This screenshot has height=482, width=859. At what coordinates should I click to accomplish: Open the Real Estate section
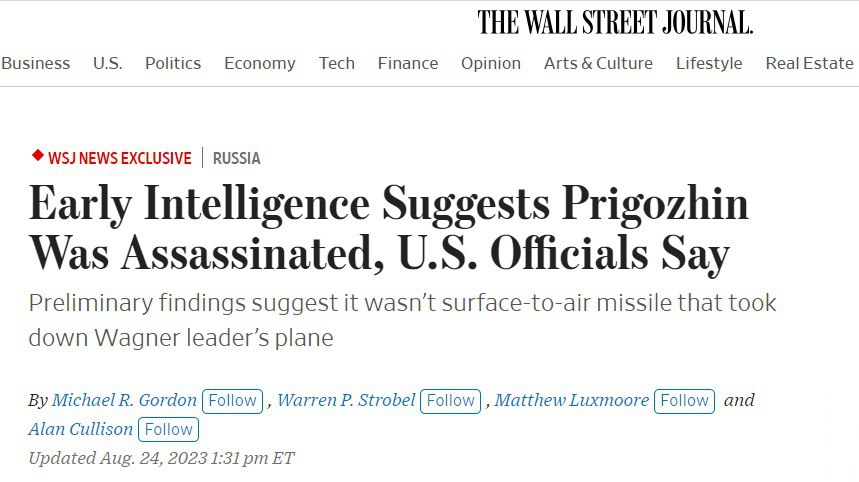pos(810,63)
